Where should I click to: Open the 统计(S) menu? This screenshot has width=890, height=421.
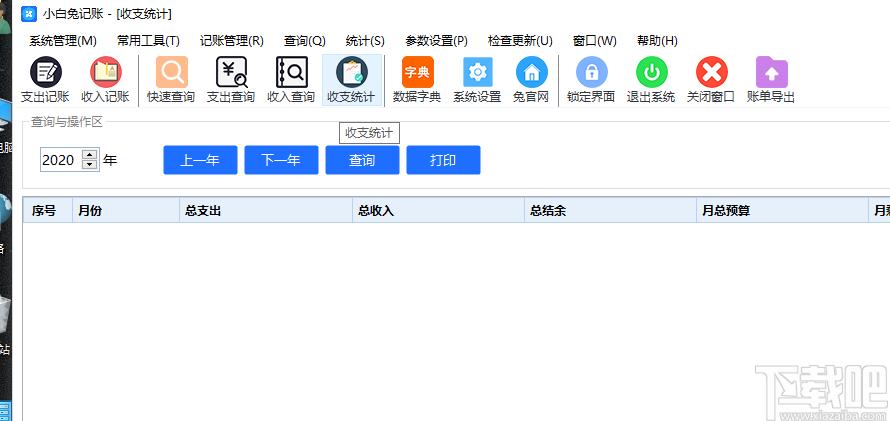[365, 41]
